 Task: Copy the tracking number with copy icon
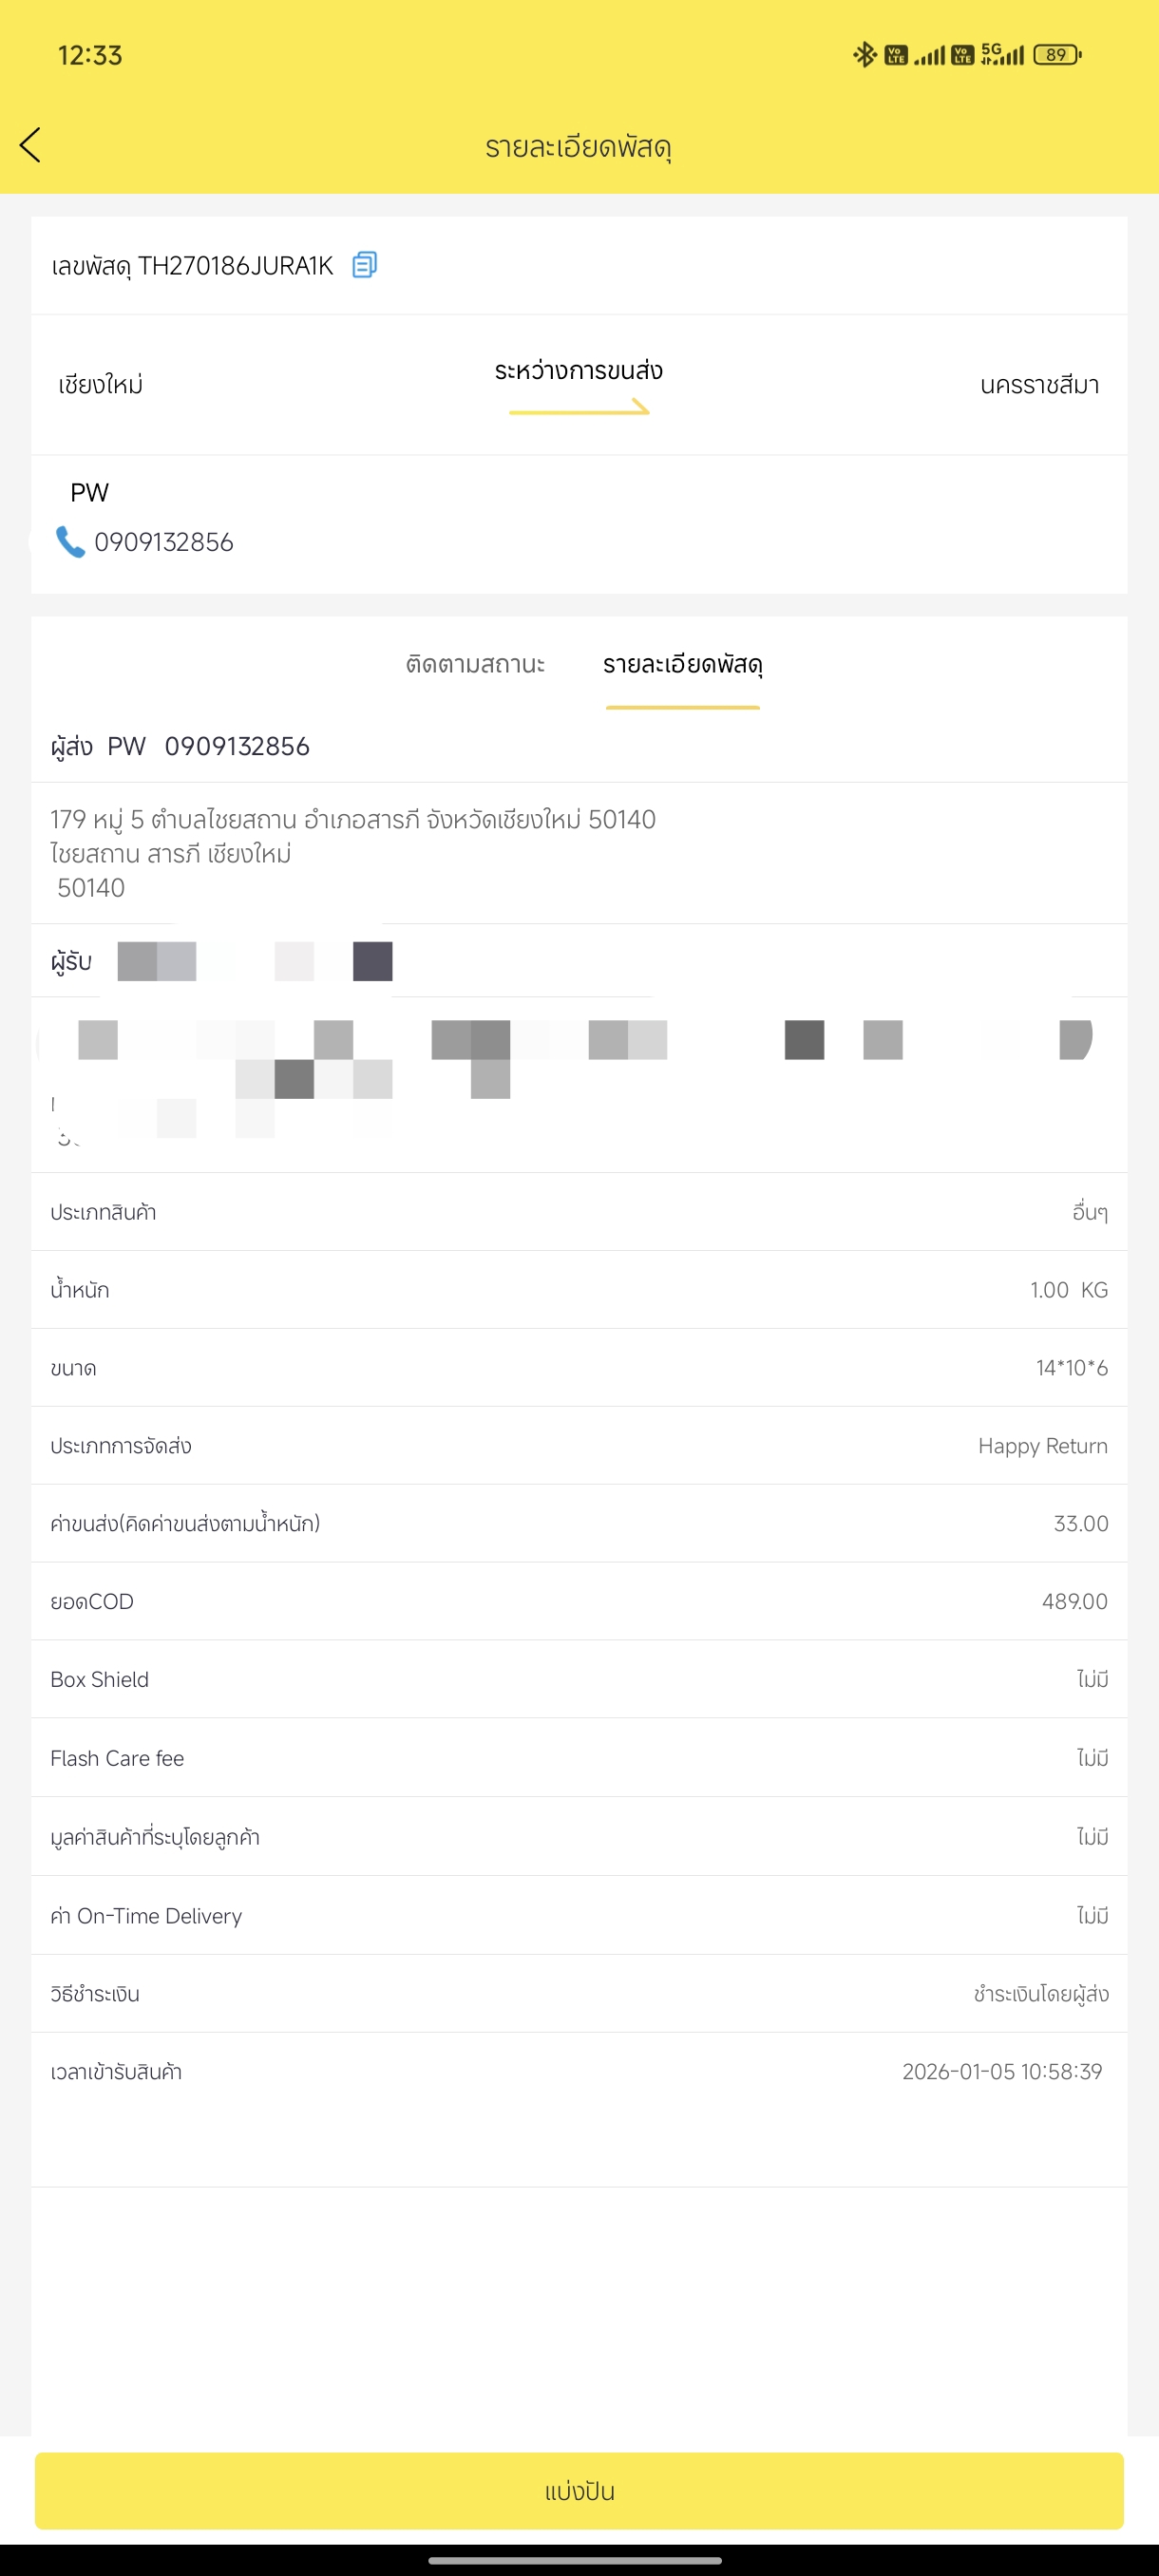coord(364,265)
